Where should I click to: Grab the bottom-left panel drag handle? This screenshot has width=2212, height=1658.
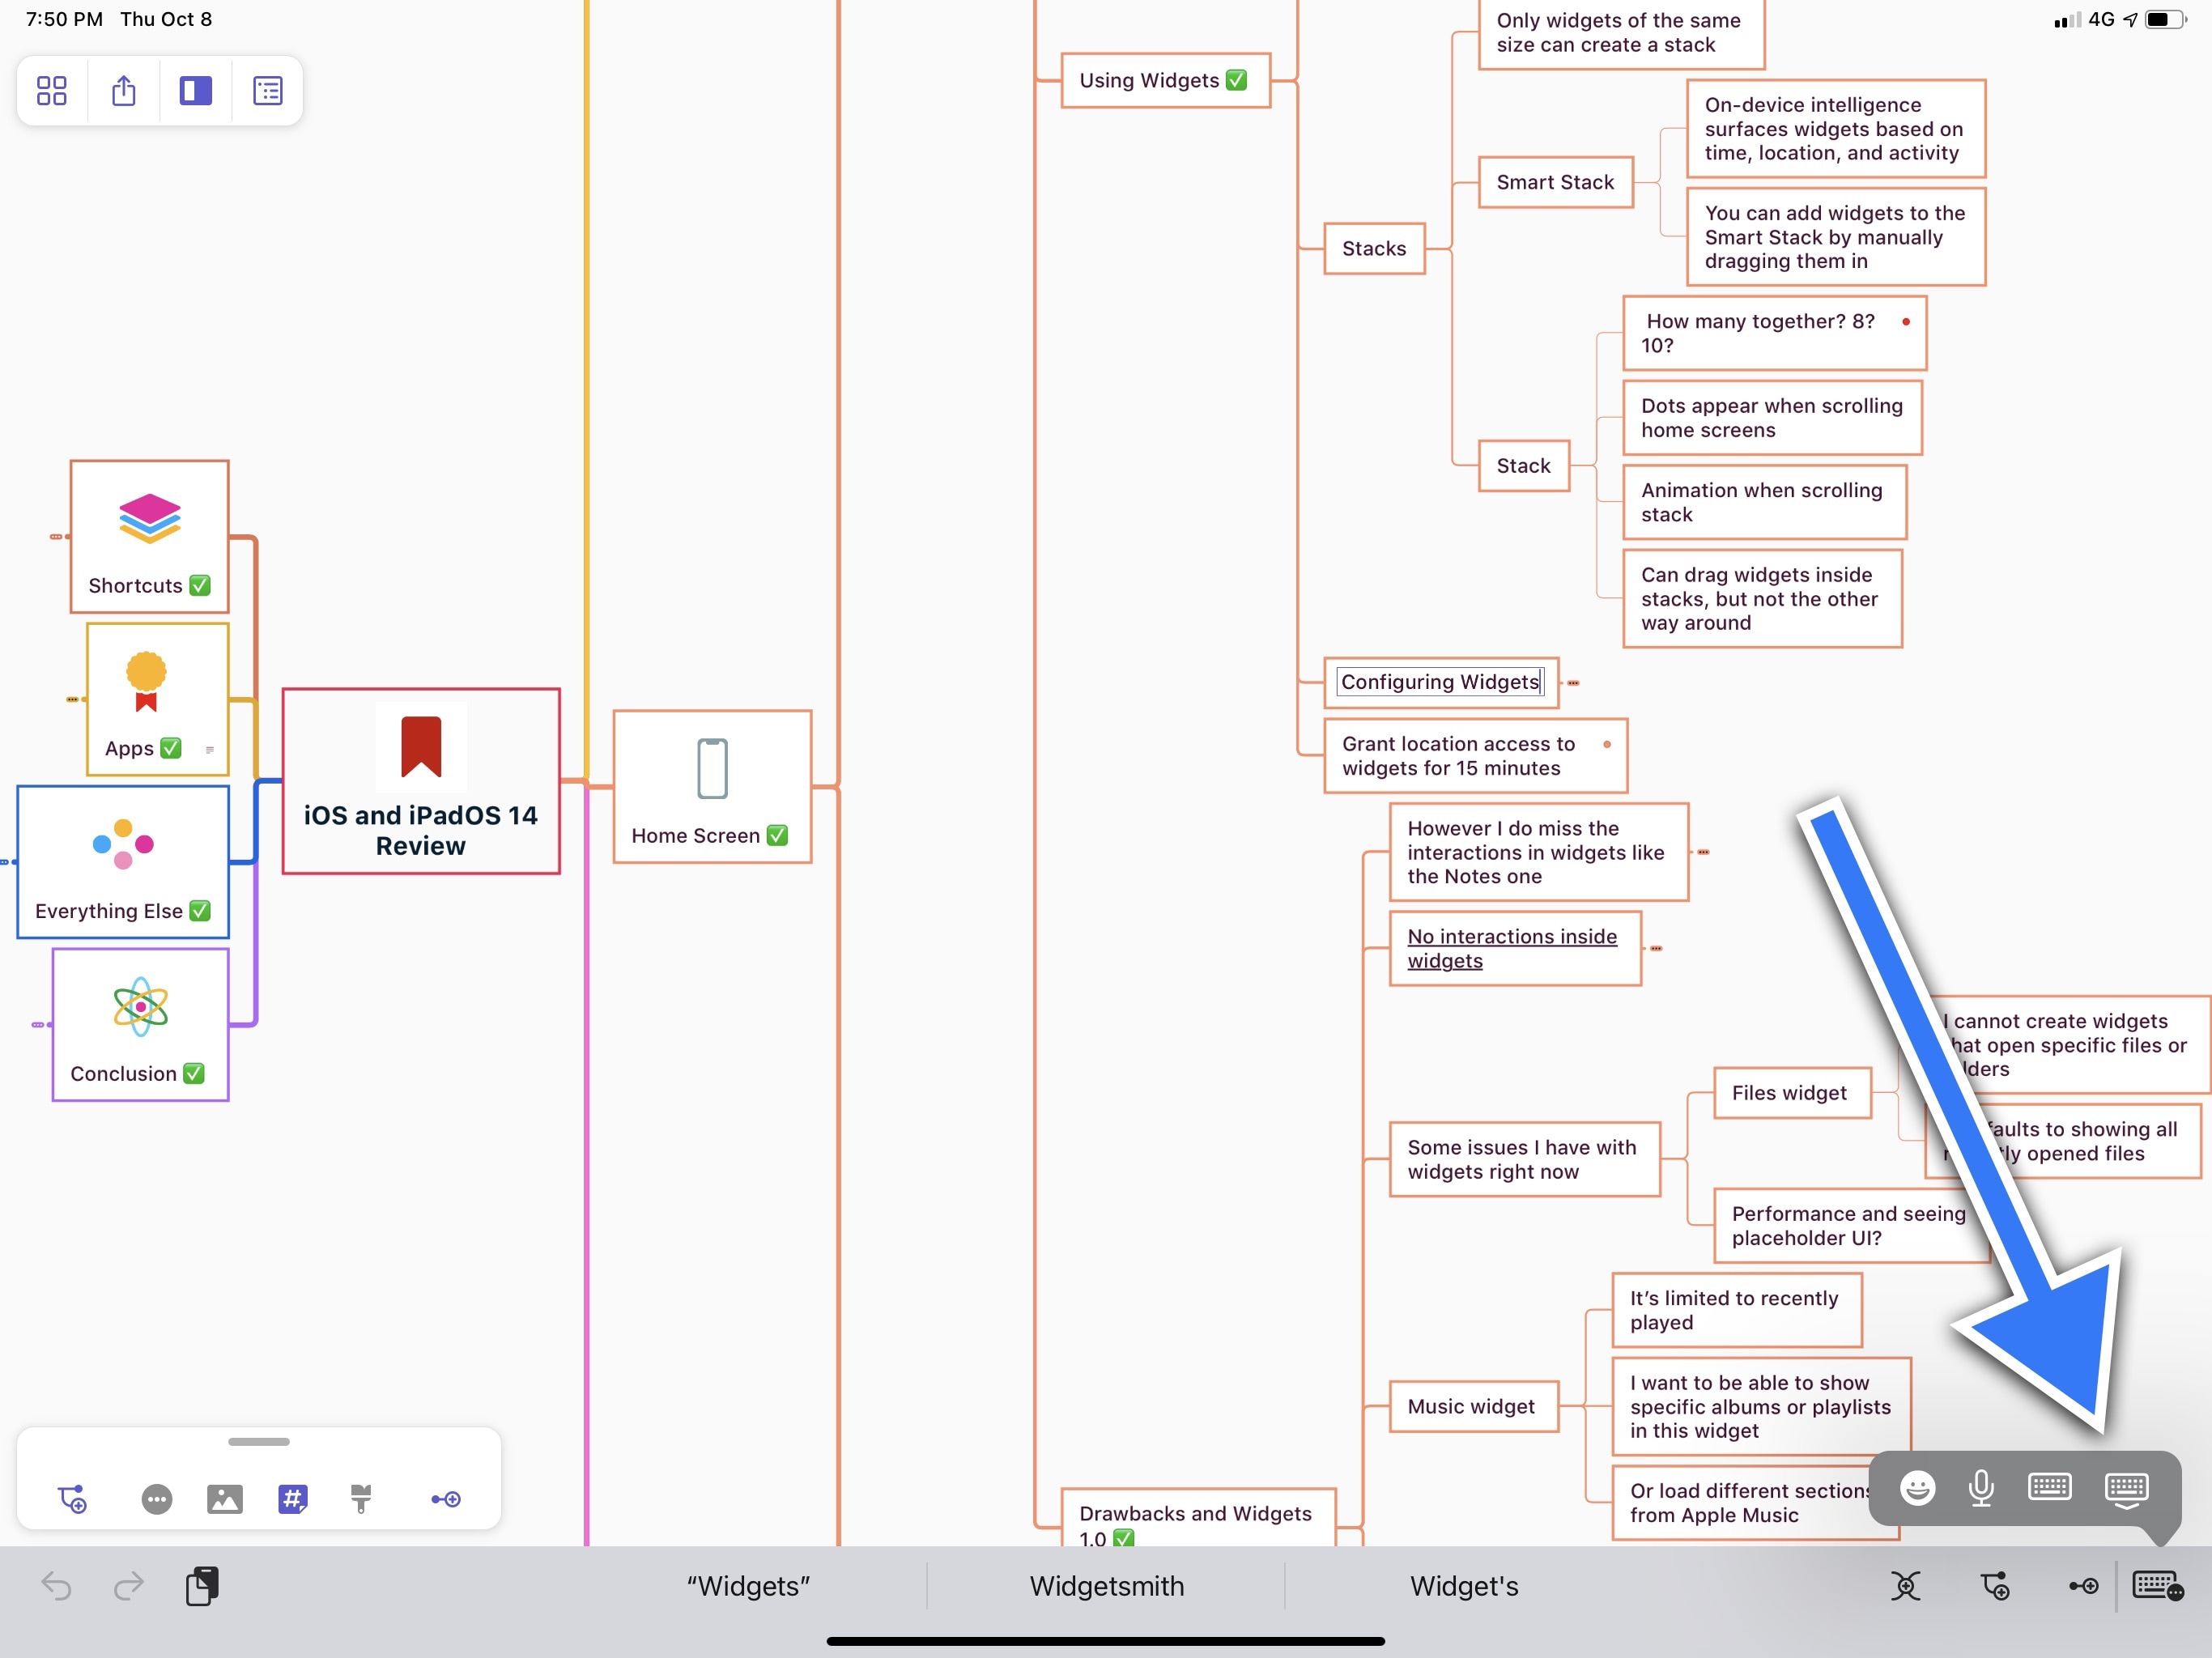coord(259,1442)
